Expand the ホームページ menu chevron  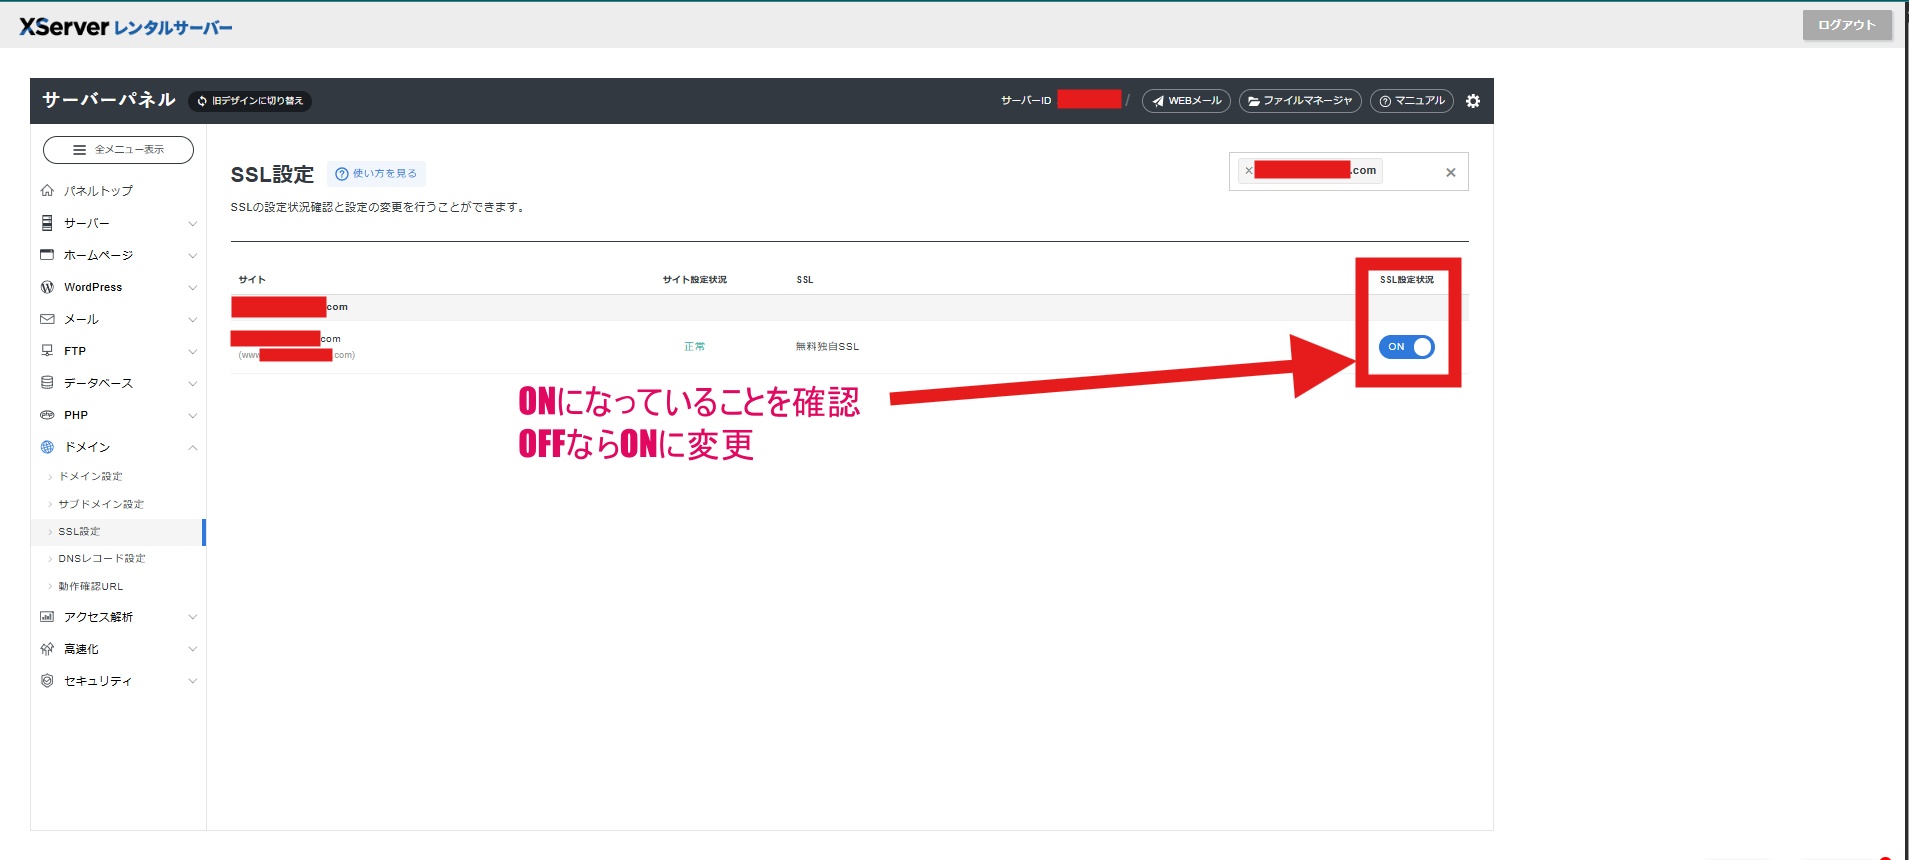coord(193,256)
